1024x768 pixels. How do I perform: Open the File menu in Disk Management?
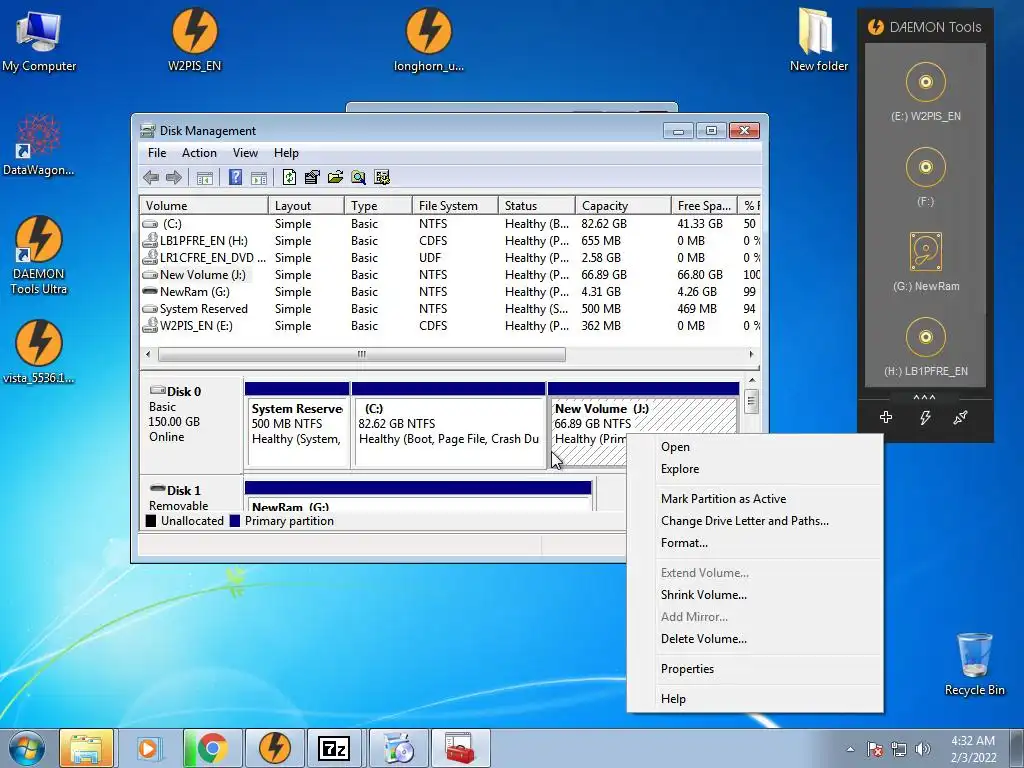pyautogui.click(x=157, y=153)
